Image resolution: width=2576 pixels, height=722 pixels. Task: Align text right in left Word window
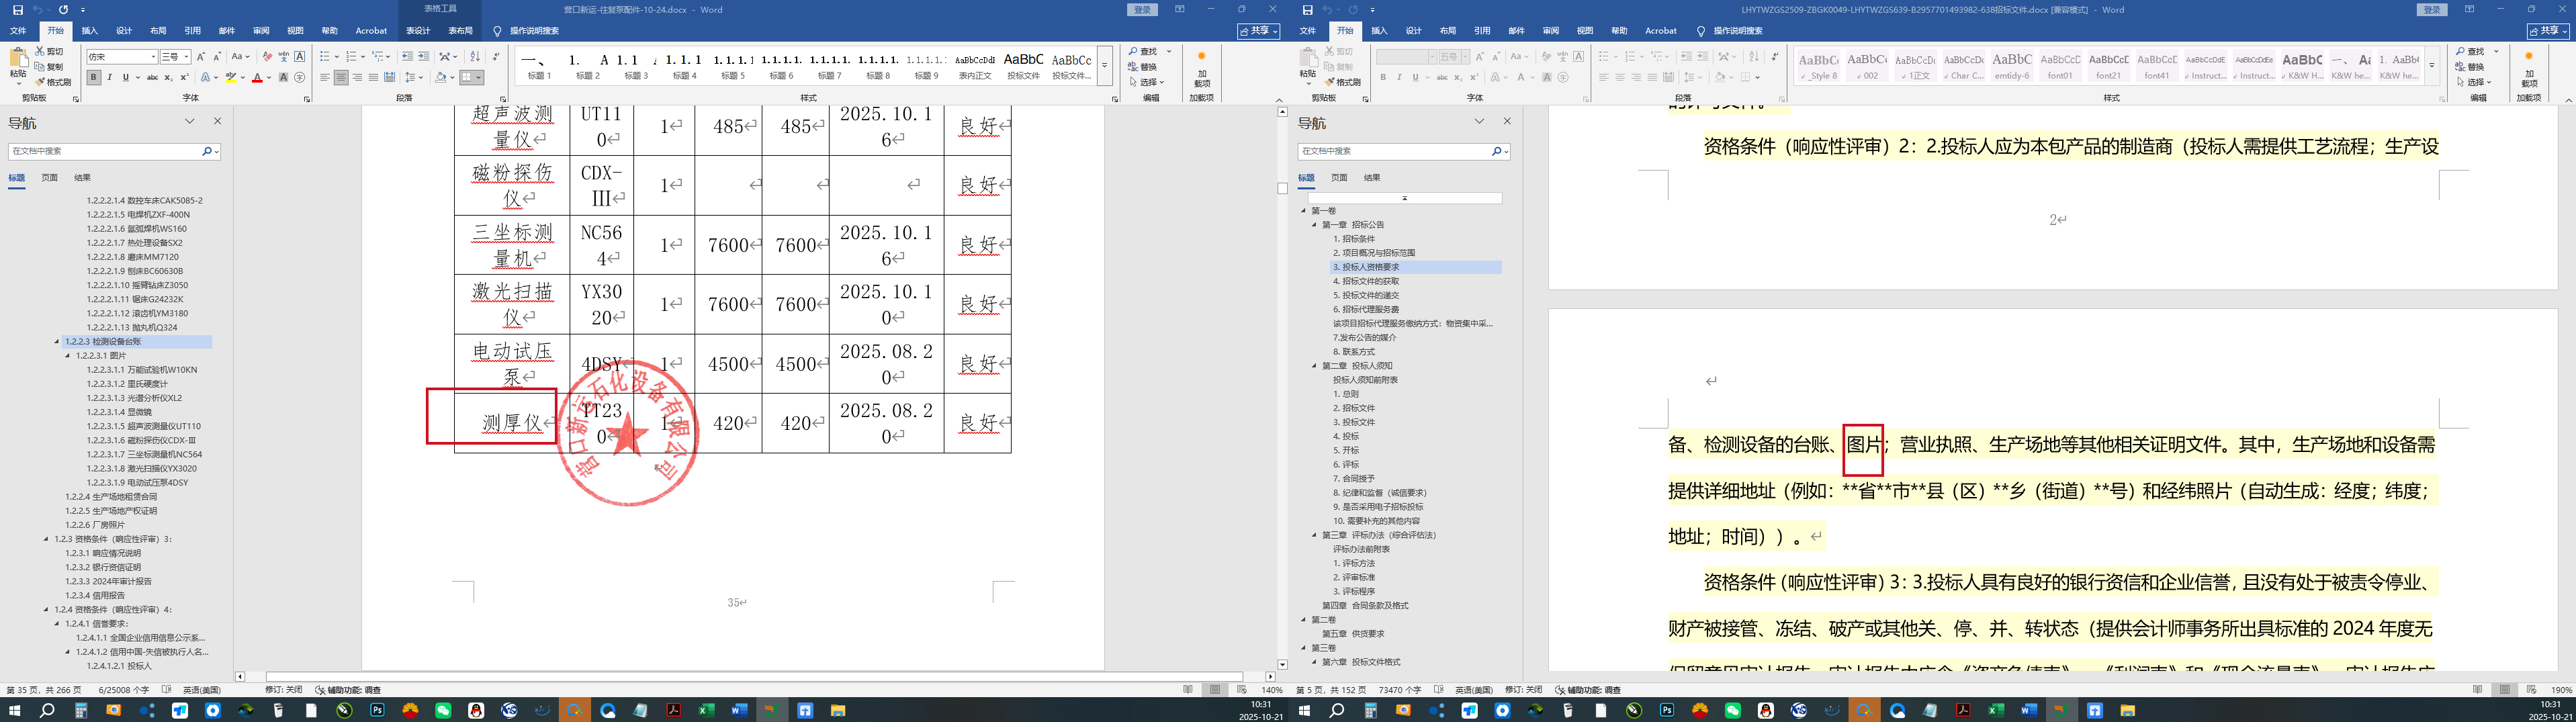click(x=357, y=77)
